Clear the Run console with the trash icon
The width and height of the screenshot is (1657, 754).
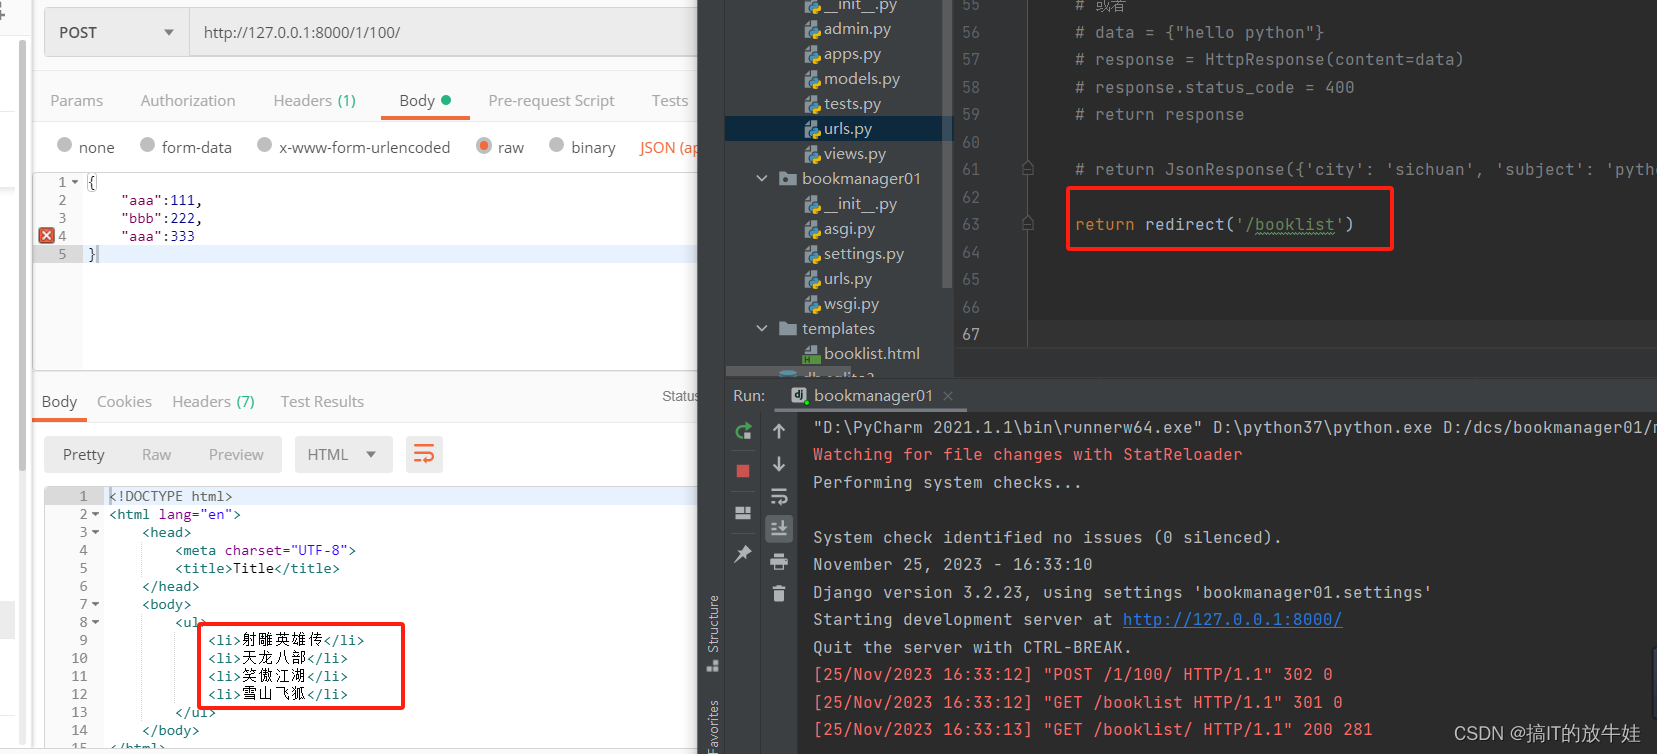[779, 593]
